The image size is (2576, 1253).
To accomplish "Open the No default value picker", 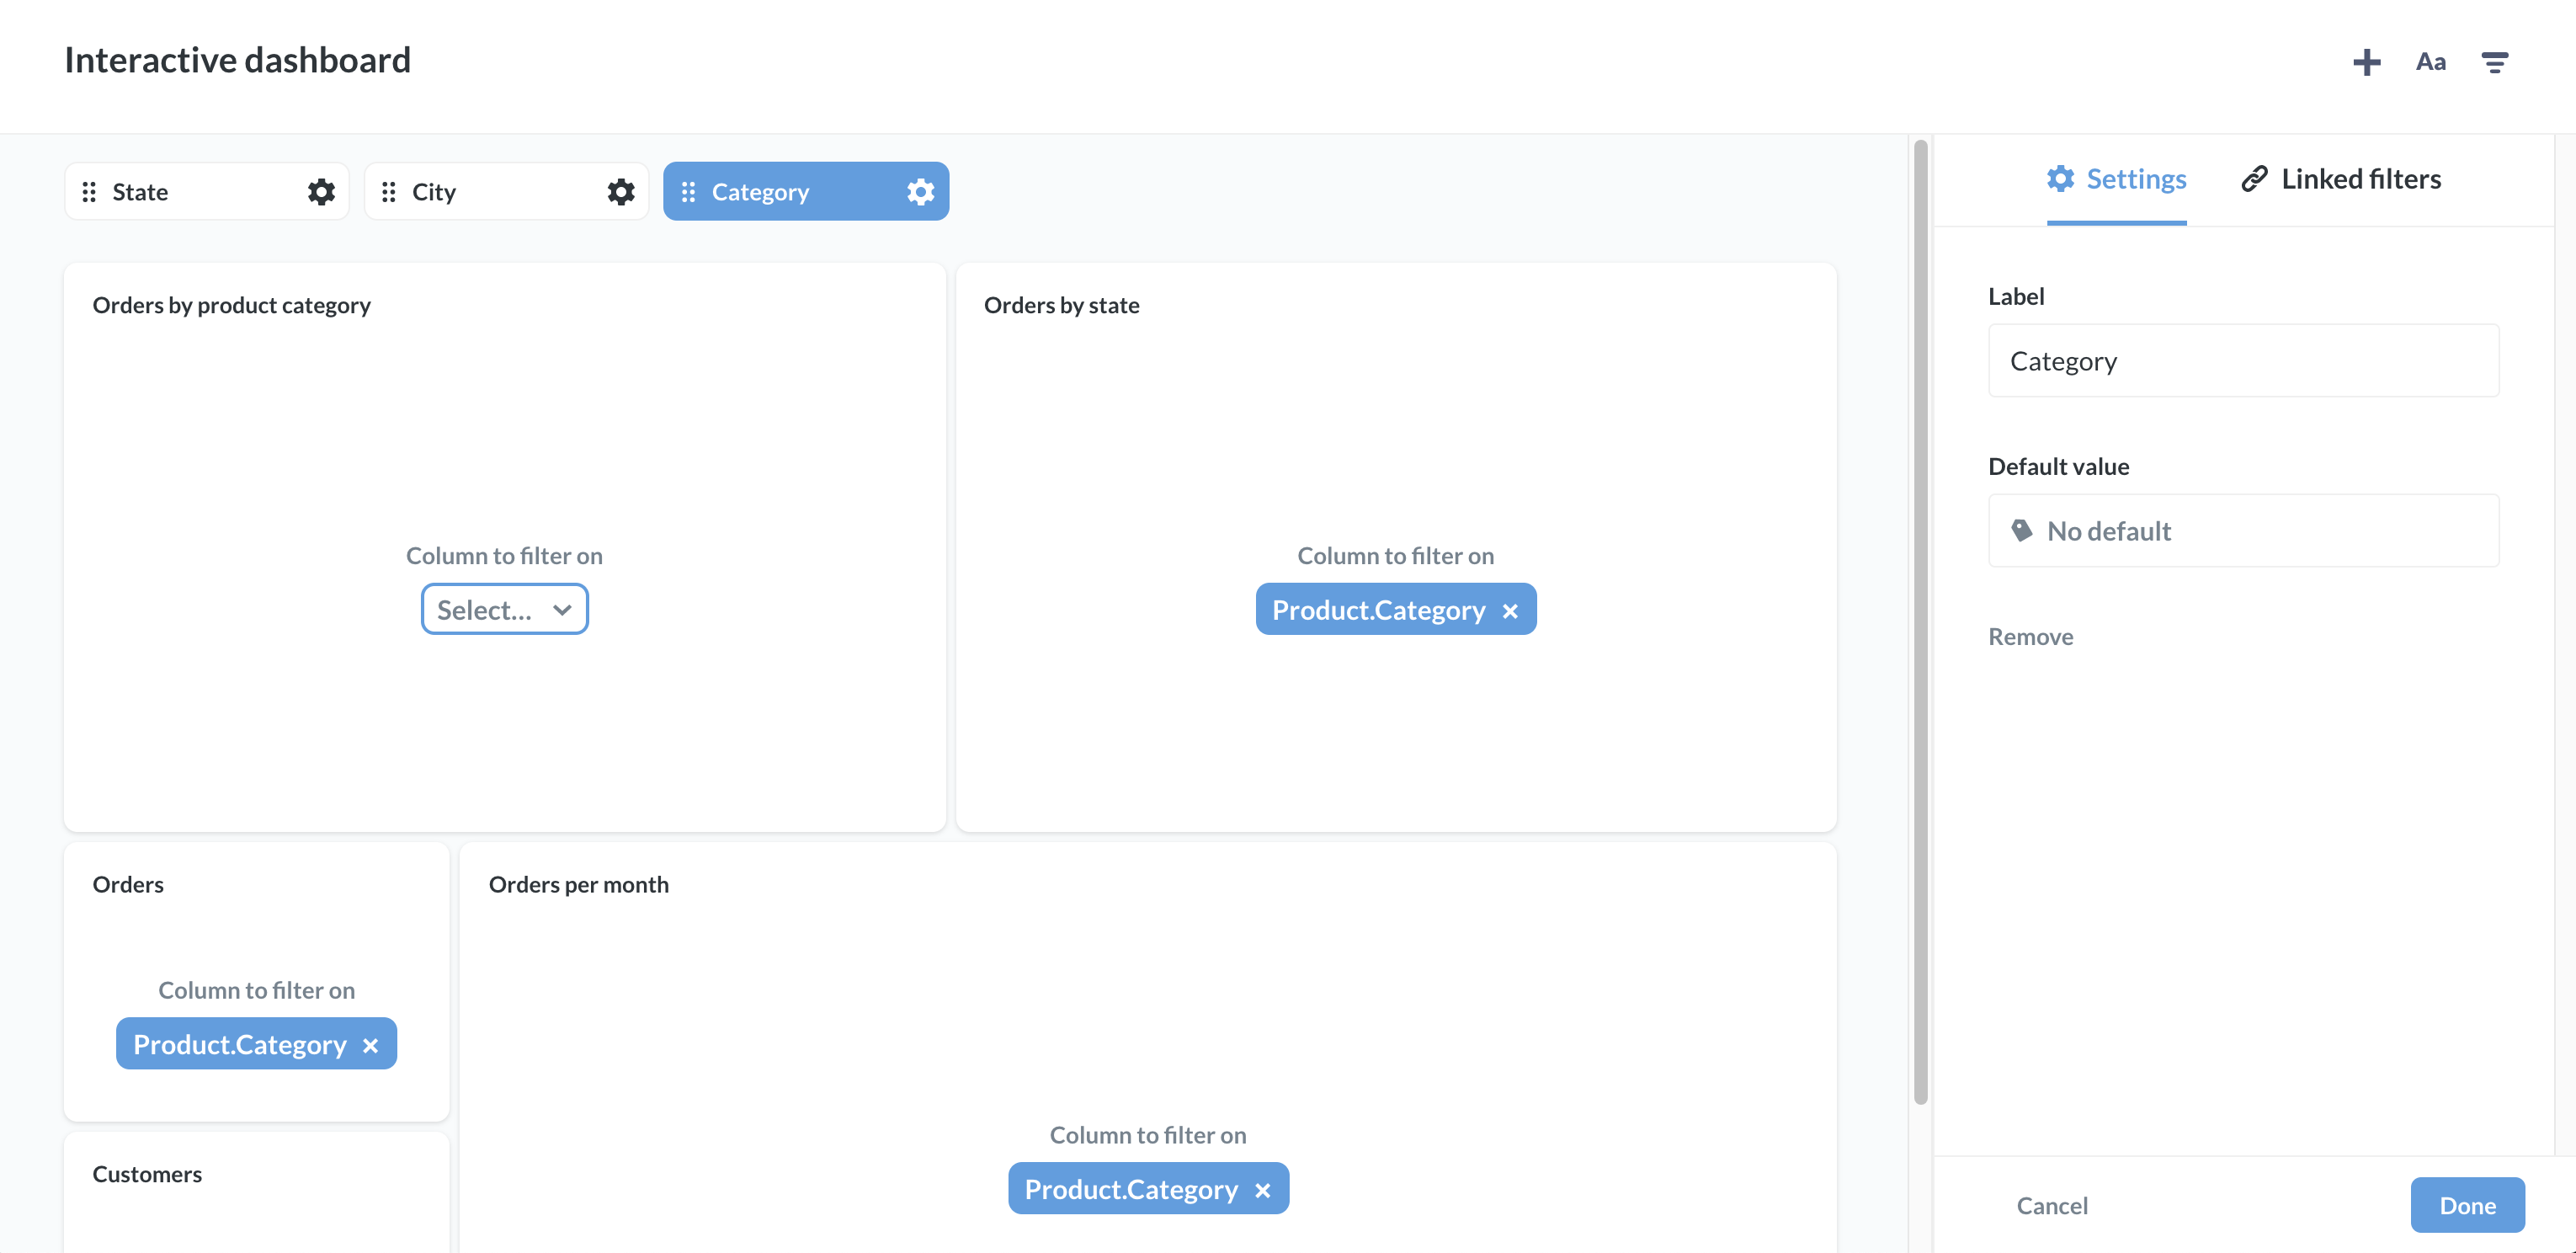I will pos(2243,531).
